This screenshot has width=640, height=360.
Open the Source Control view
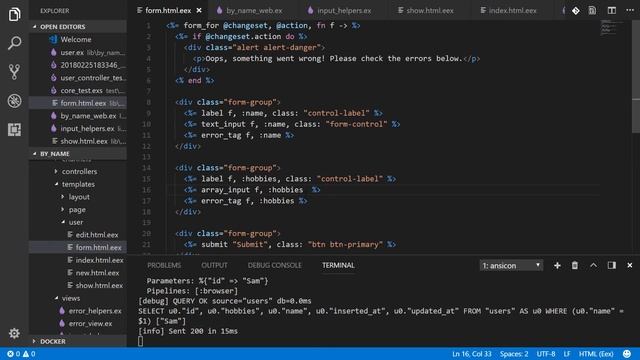(x=14, y=72)
